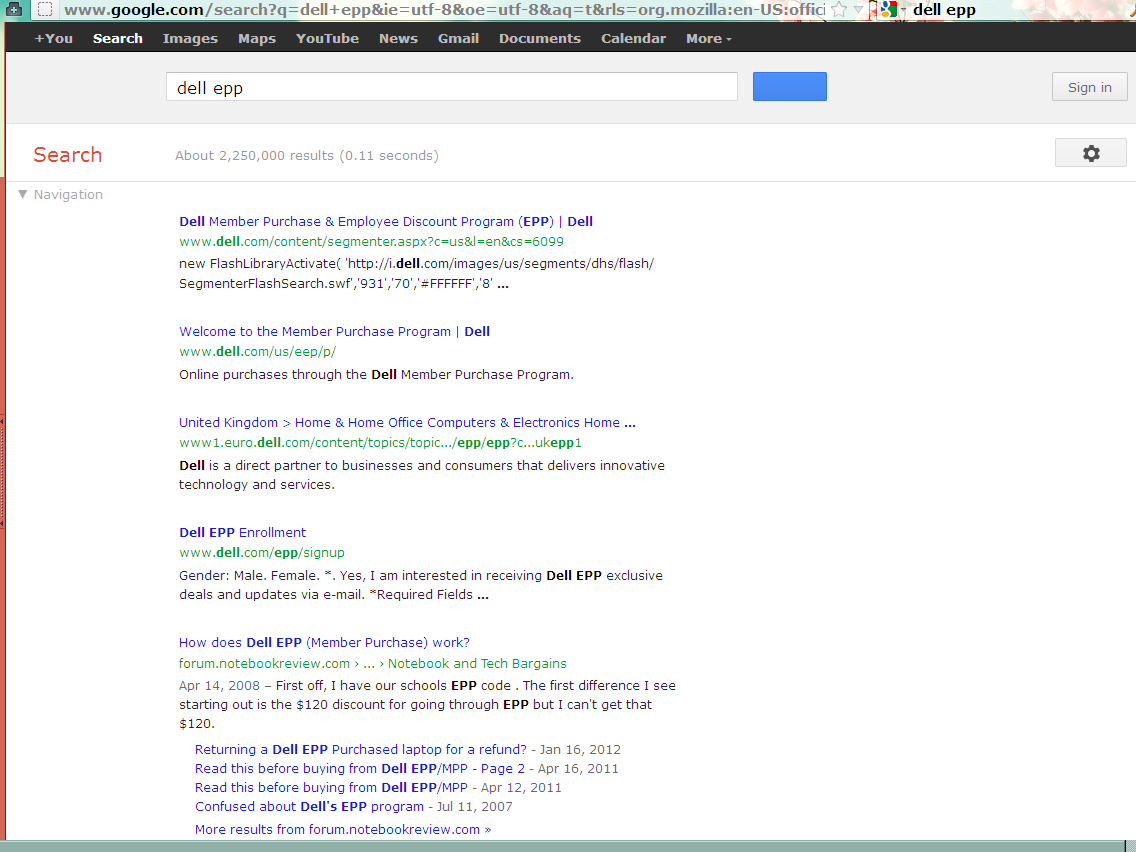The width and height of the screenshot is (1136, 852).
Task: Click the +You link
Action: click(54, 39)
